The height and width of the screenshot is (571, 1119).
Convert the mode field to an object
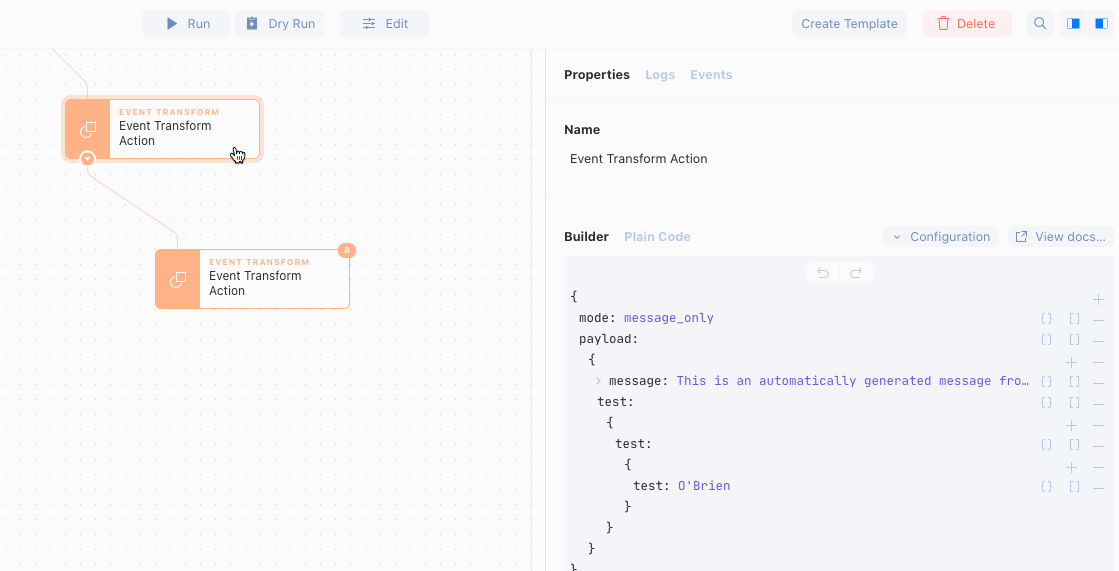pyautogui.click(x=1046, y=319)
